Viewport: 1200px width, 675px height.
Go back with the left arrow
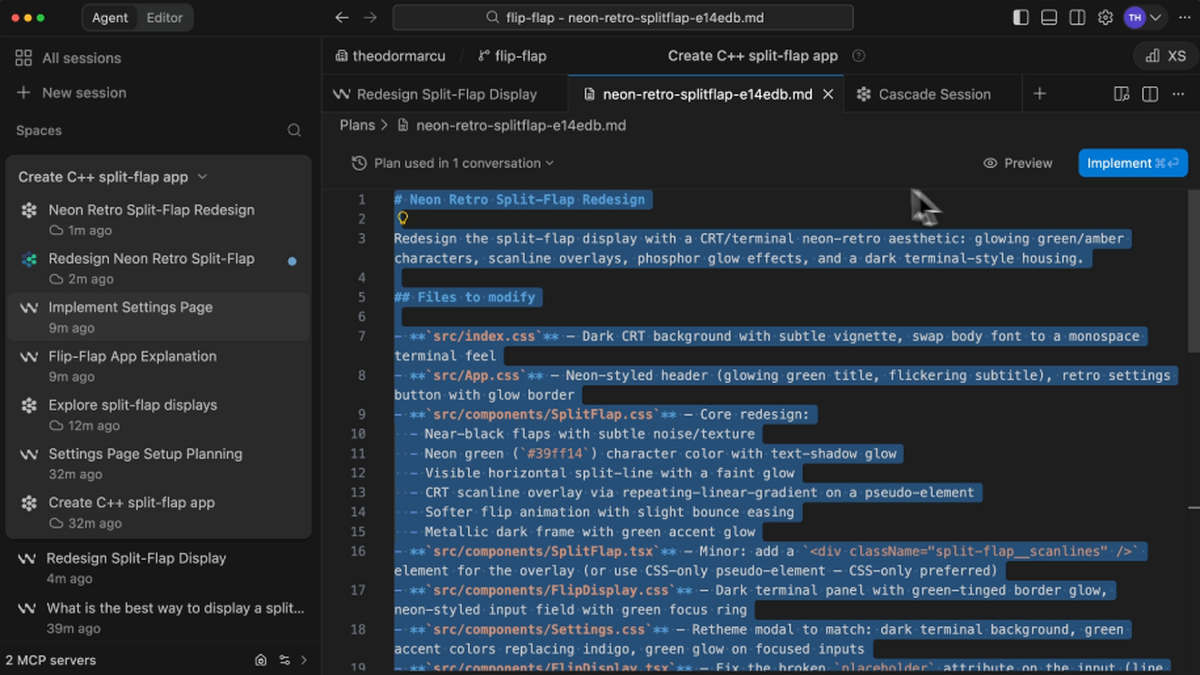[342, 18]
